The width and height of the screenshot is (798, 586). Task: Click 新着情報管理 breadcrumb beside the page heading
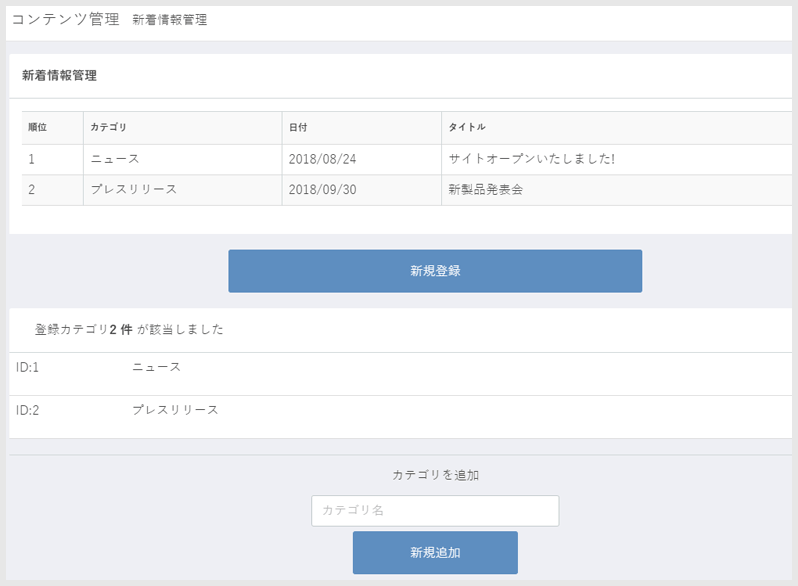click(169, 20)
